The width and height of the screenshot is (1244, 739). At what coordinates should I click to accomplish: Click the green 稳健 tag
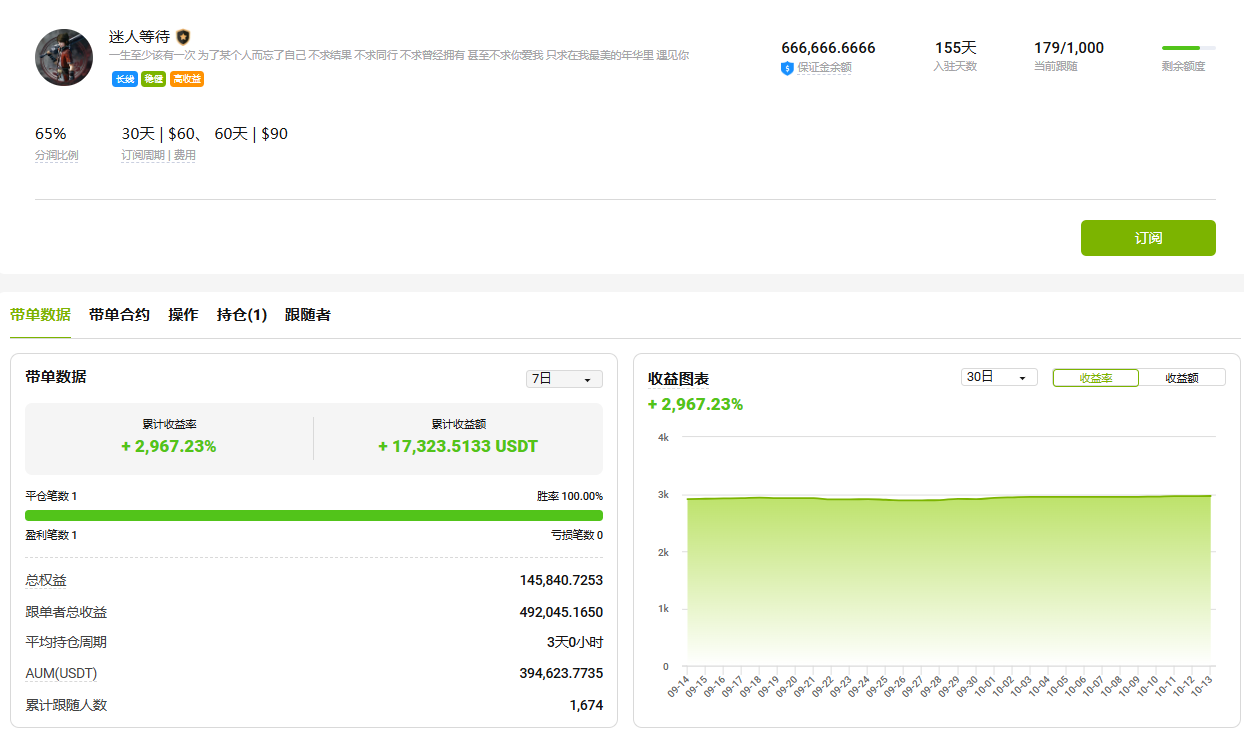click(x=153, y=79)
